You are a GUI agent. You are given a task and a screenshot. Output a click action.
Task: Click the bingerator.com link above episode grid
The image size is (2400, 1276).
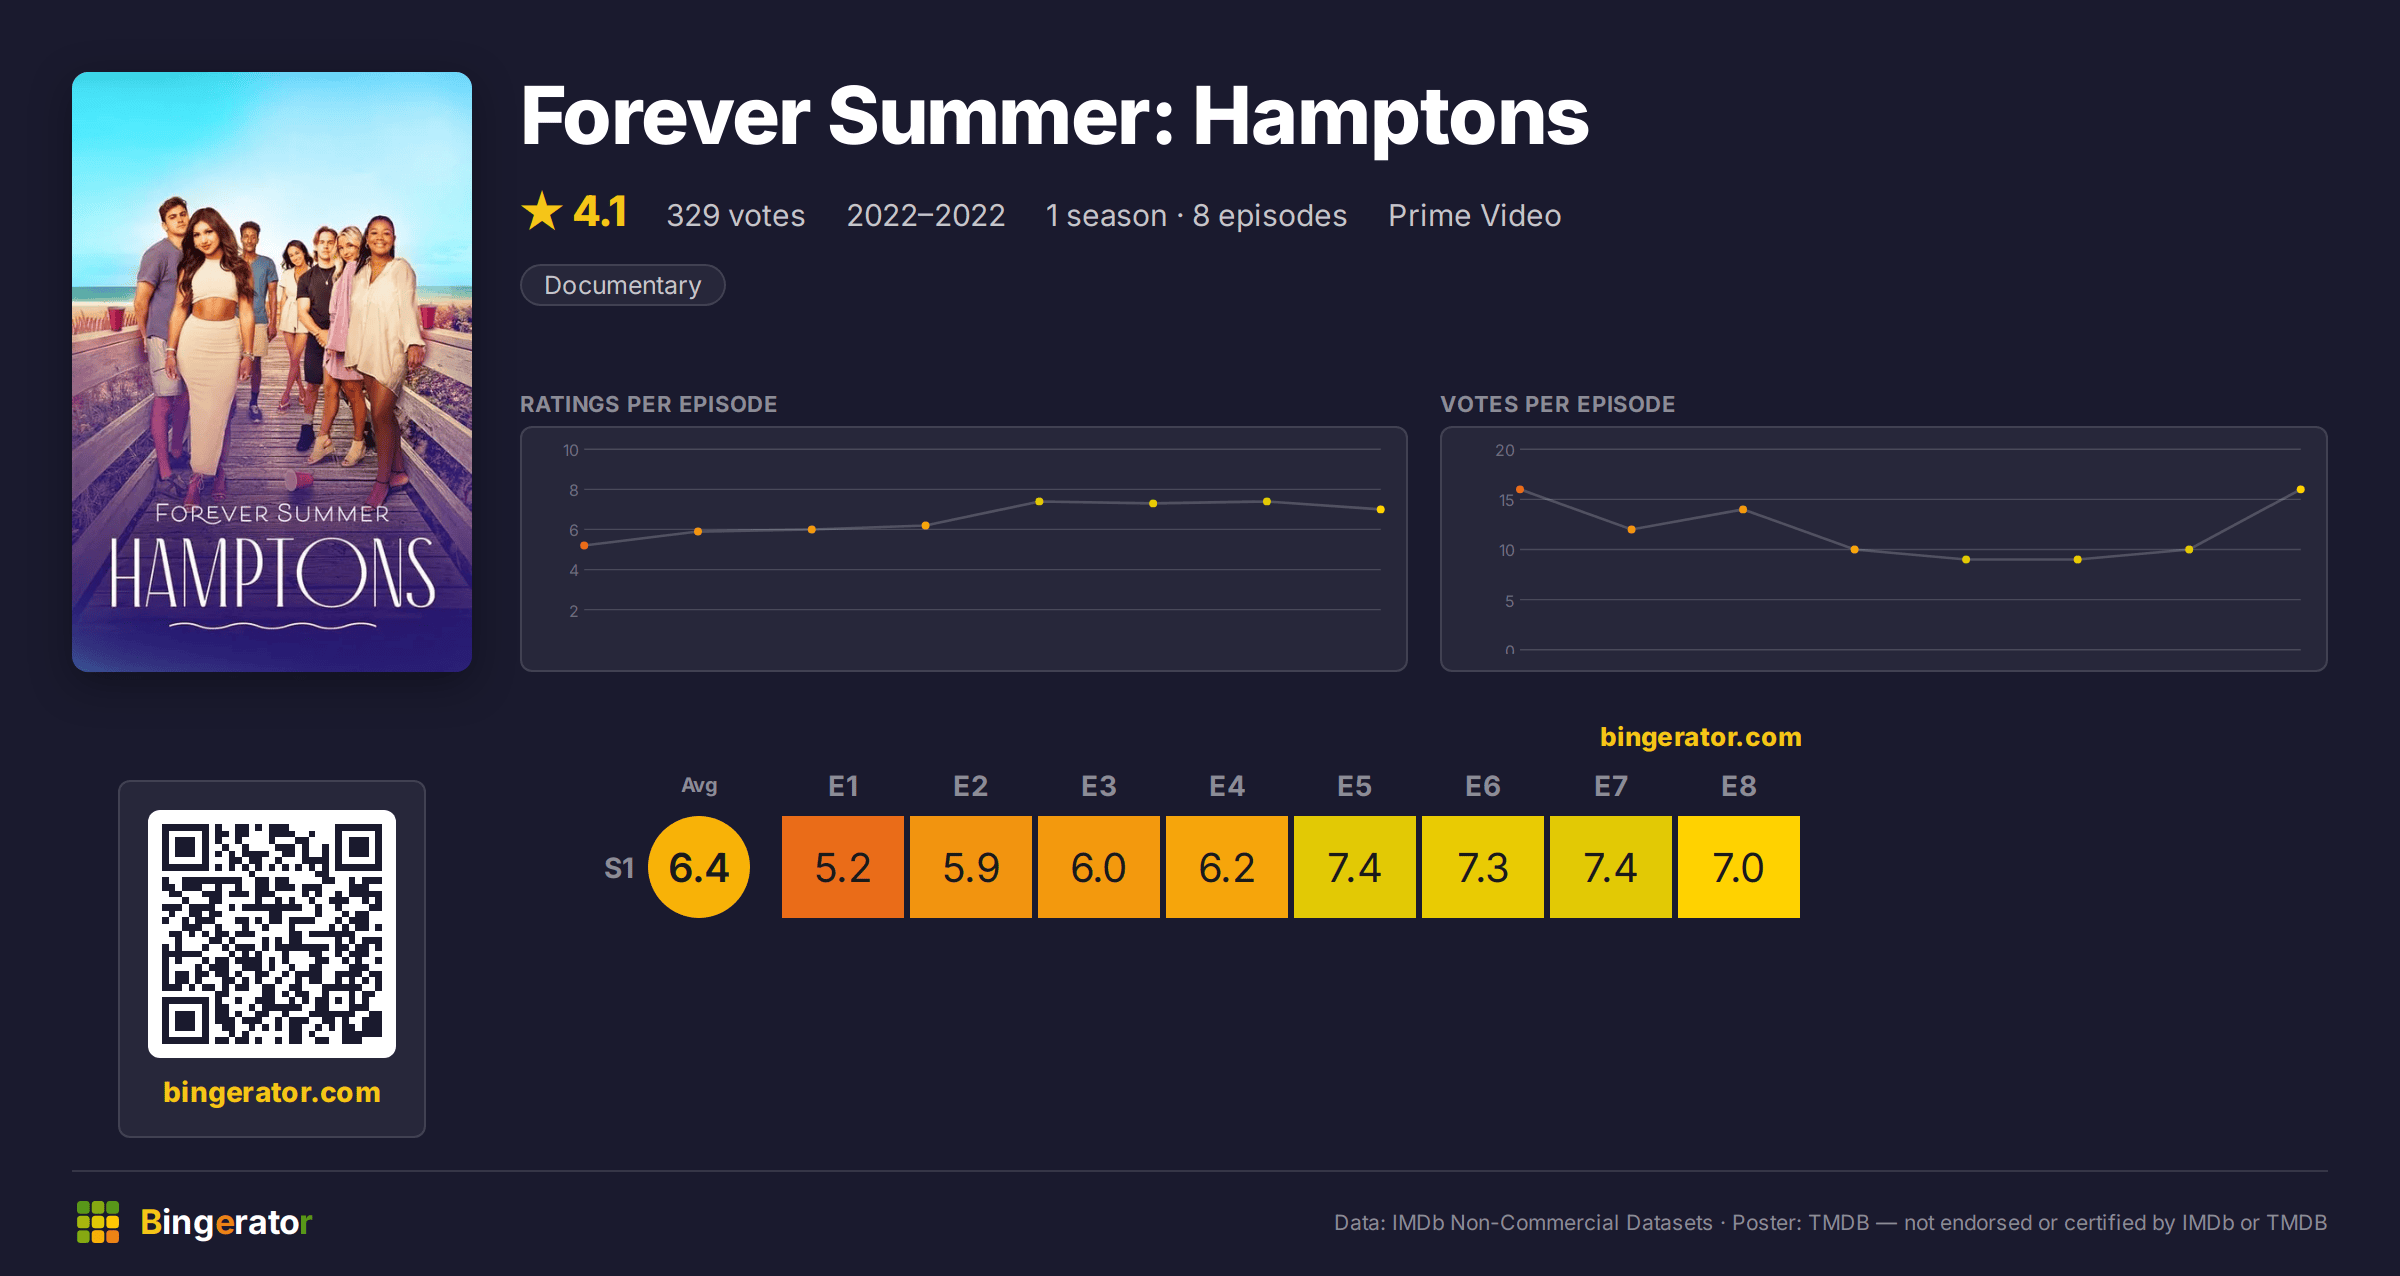tap(1700, 737)
